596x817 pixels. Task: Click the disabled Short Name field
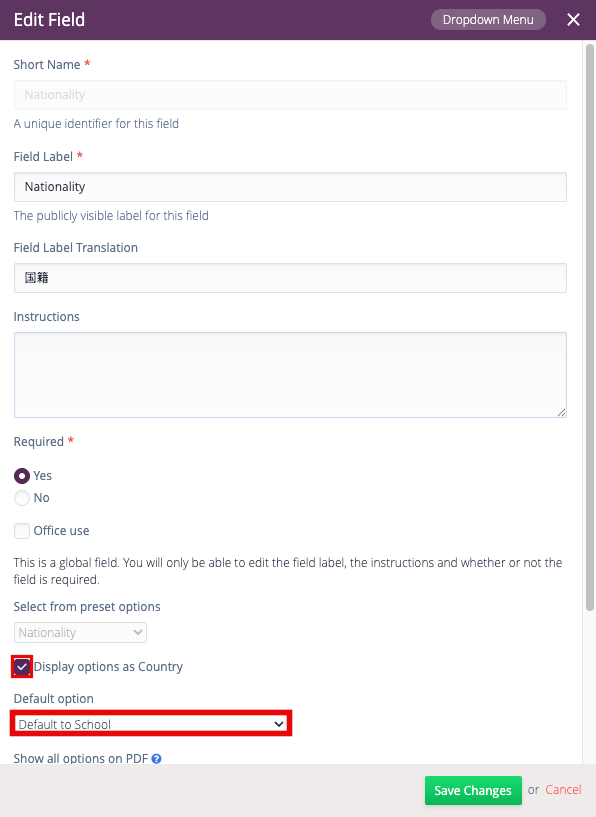(290, 95)
